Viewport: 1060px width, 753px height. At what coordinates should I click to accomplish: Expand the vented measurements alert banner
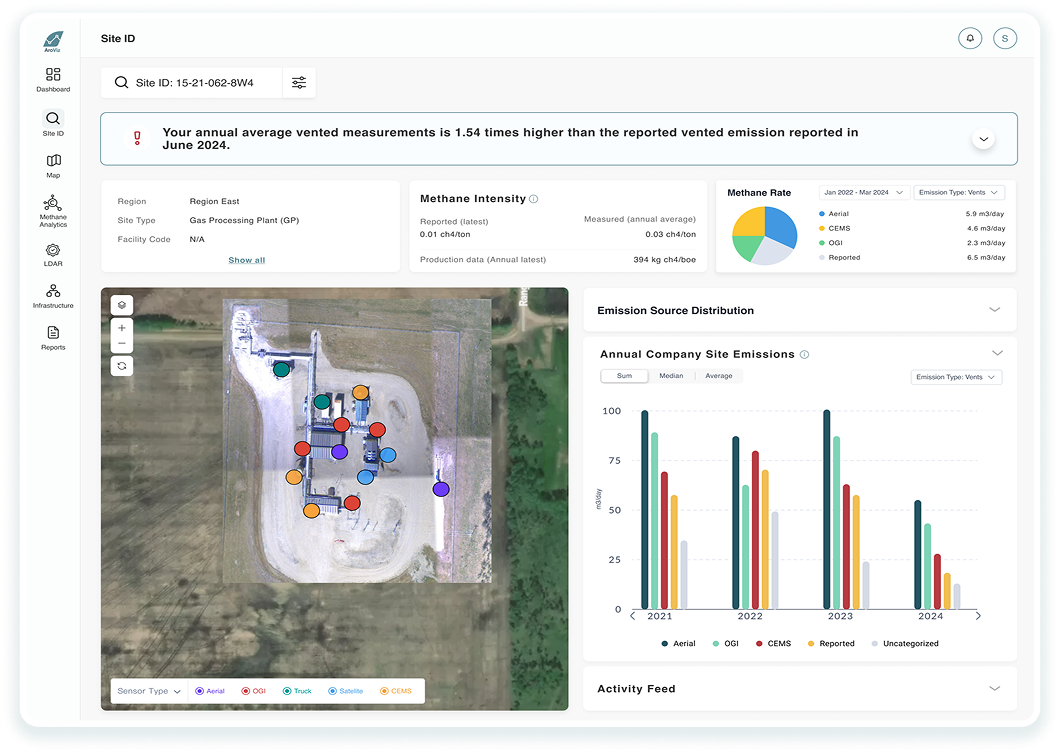pos(984,139)
